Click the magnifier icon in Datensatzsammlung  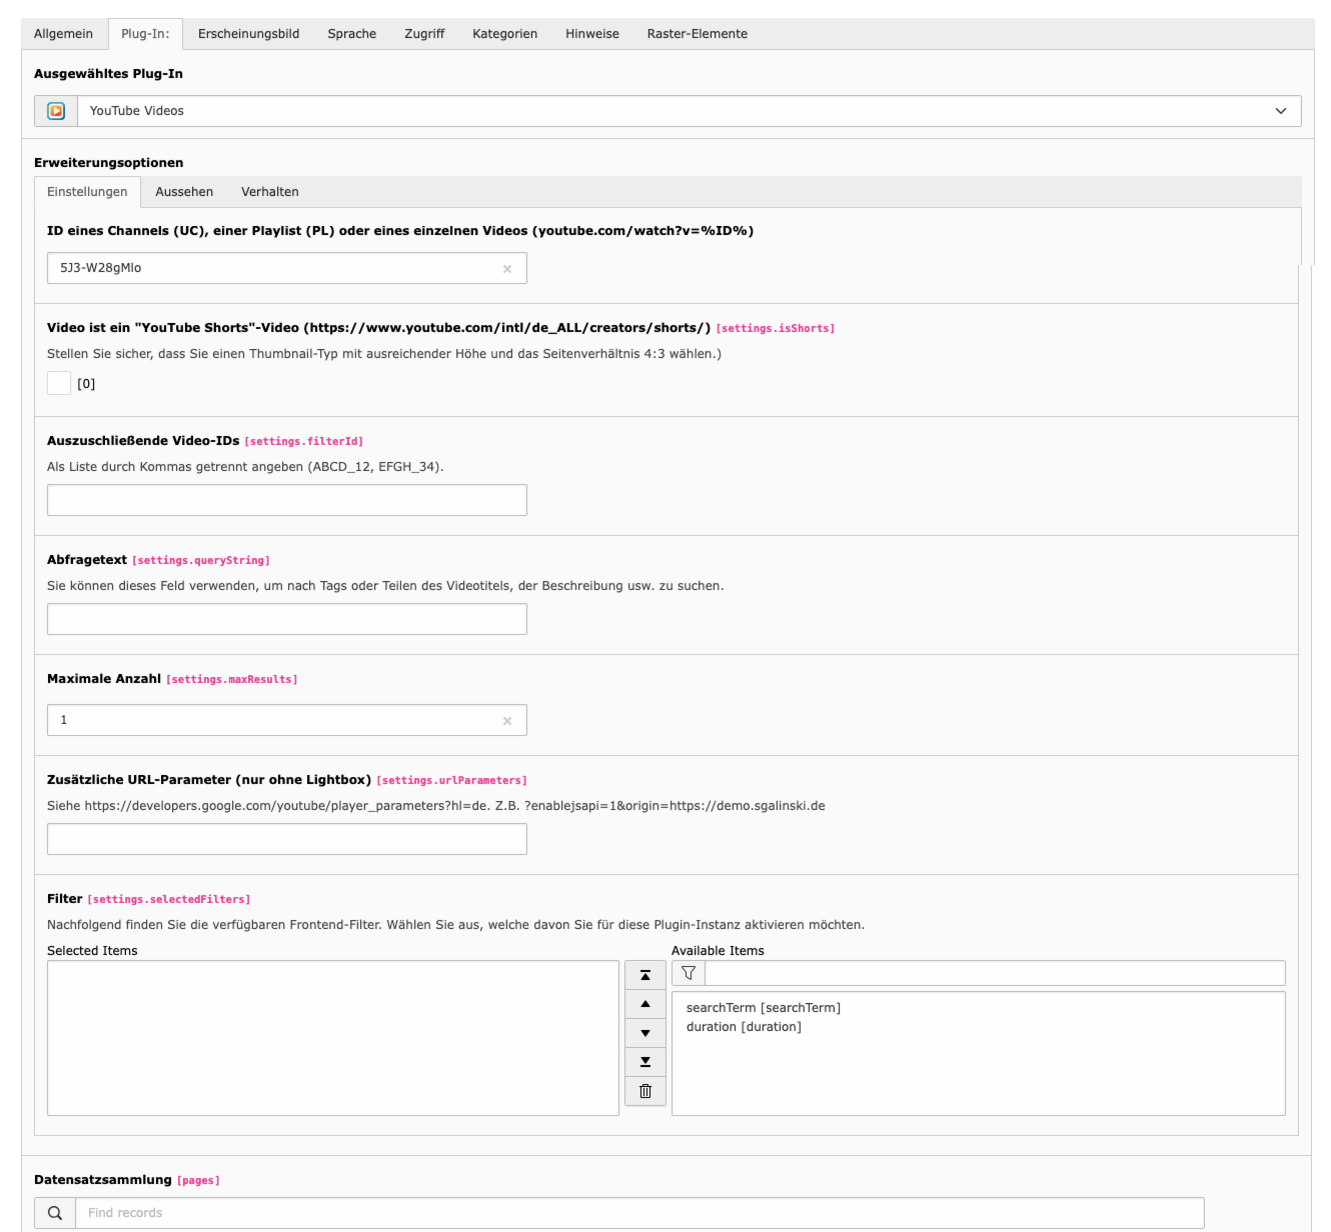pos(54,1212)
